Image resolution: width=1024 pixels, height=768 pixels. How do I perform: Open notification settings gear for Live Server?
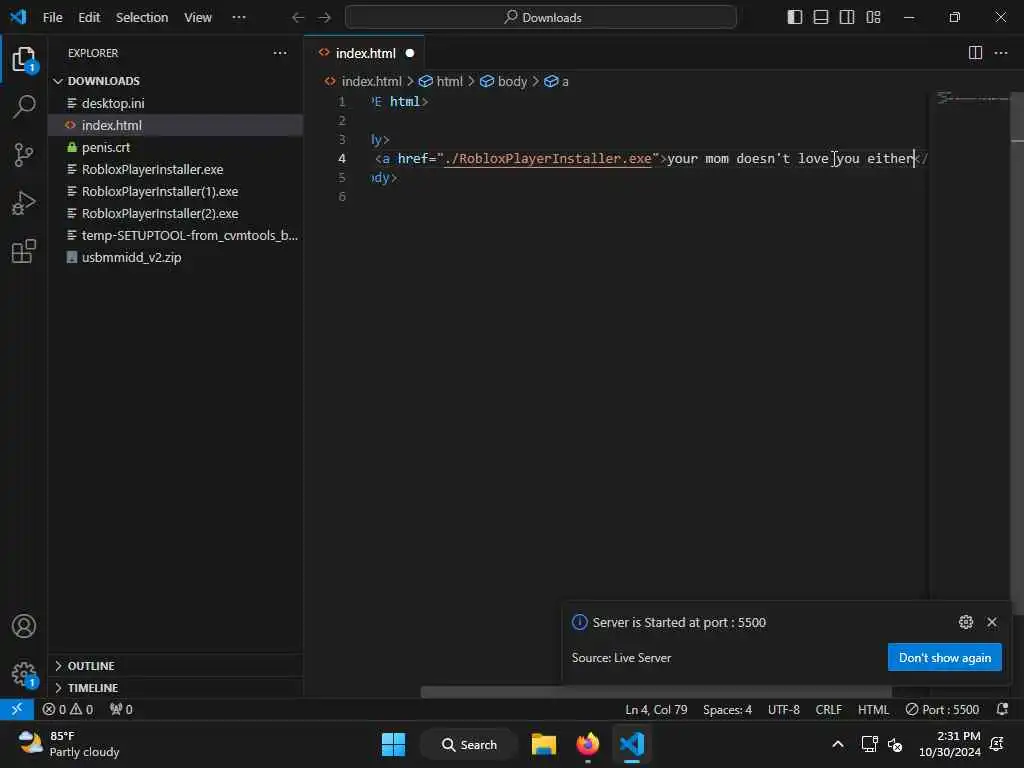click(966, 622)
